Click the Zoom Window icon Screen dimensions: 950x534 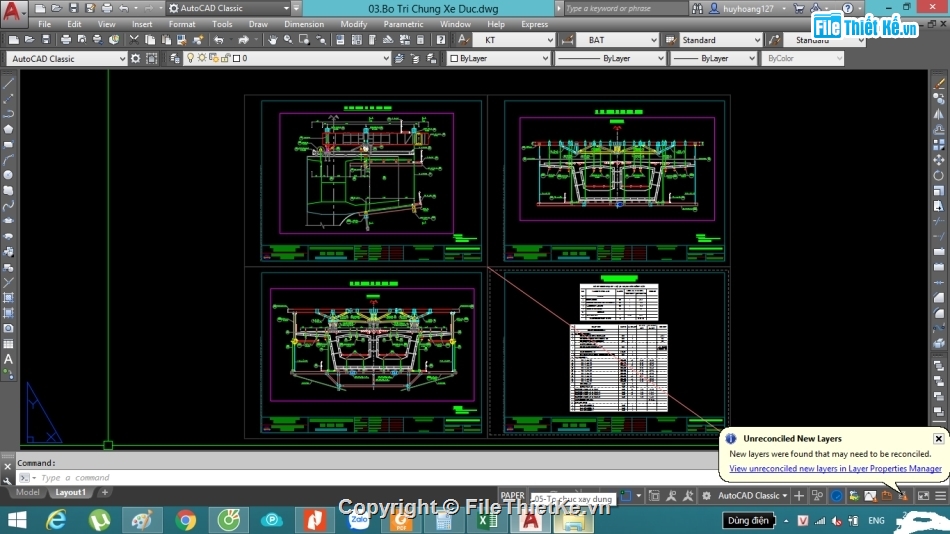click(304, 40)
